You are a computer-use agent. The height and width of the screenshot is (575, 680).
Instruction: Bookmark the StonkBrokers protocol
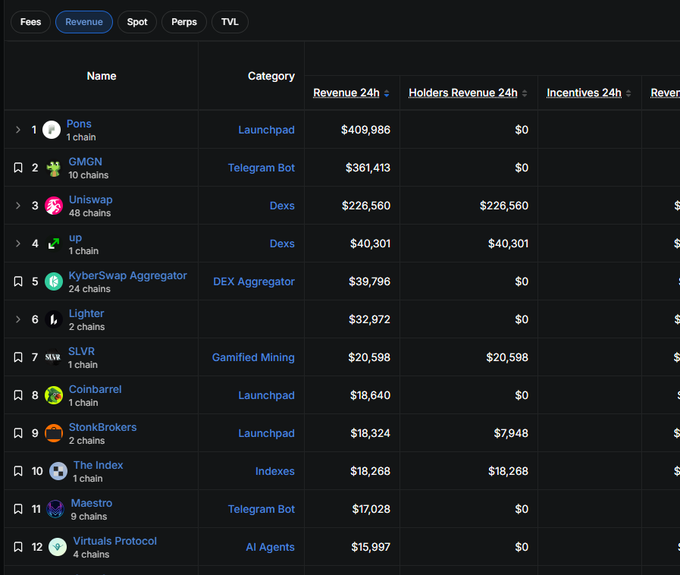(x=18, y=433)
